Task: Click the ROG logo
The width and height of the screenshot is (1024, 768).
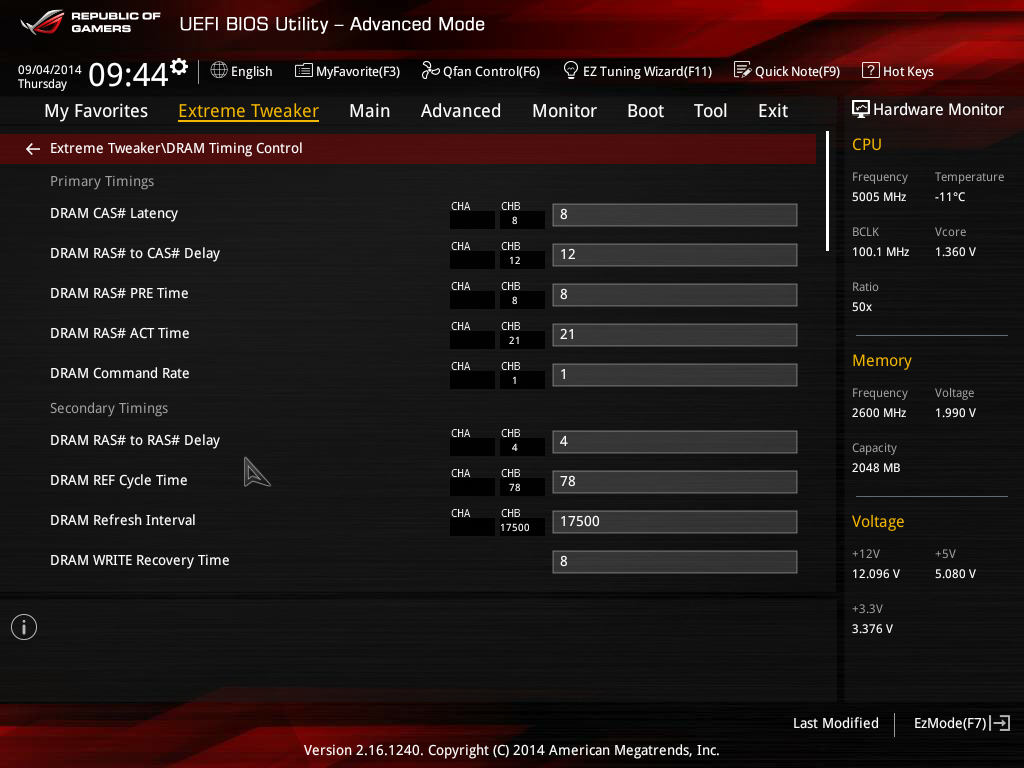Action: [x=42, y=22]
